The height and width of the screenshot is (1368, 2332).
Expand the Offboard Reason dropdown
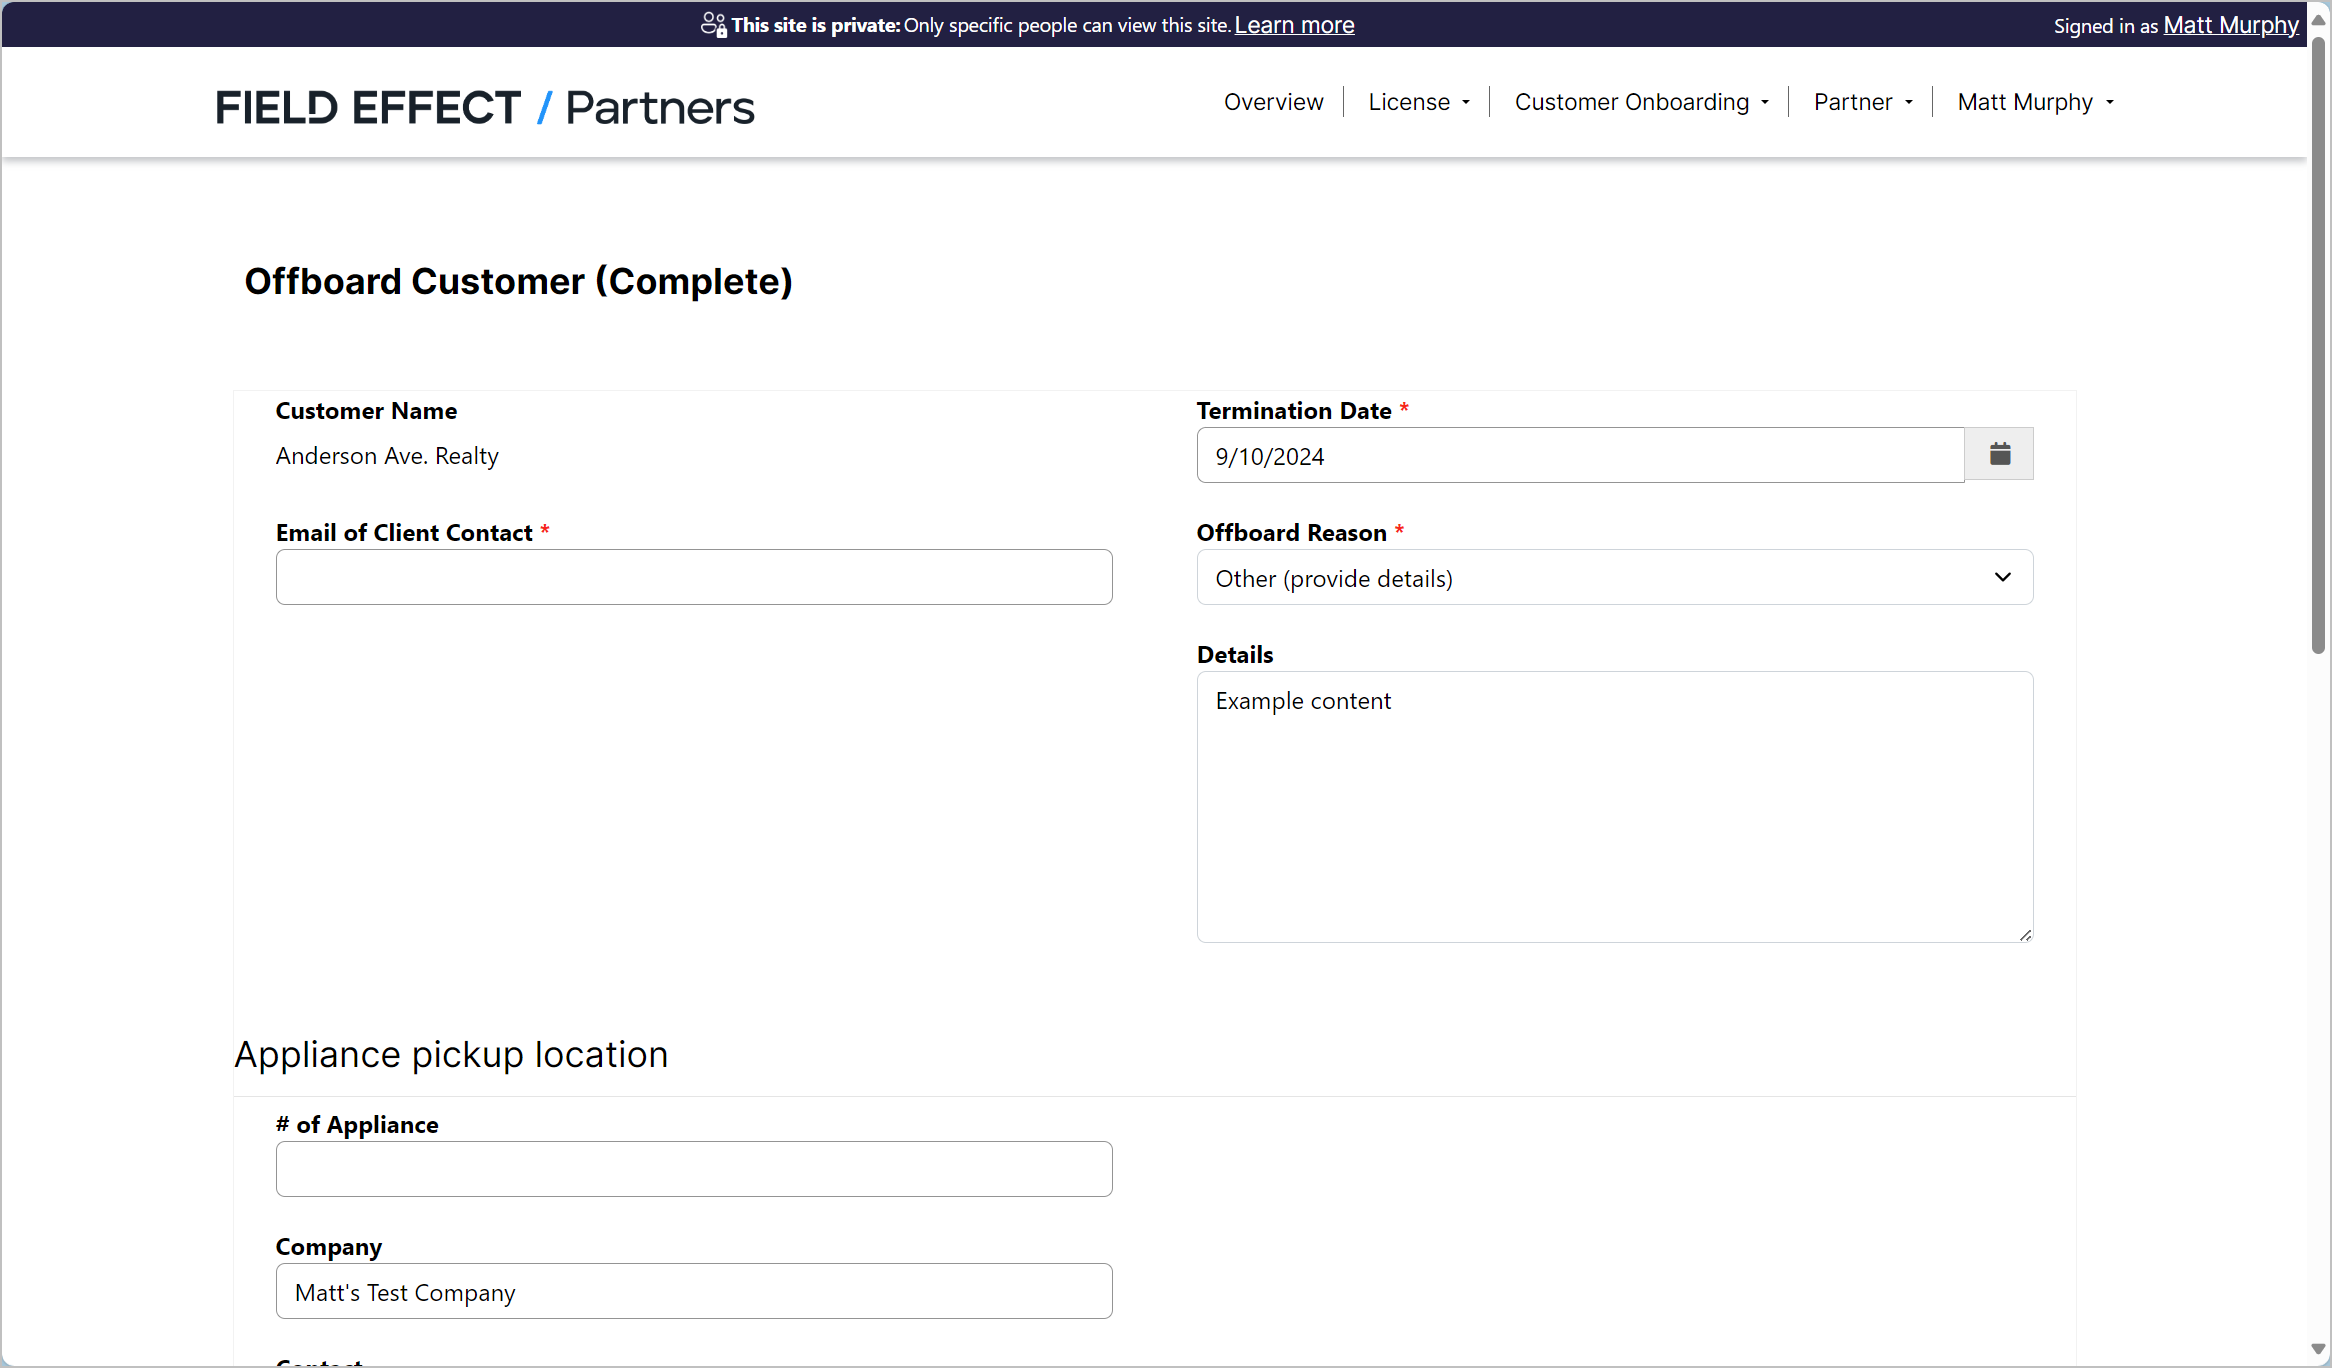(1614, 578)
